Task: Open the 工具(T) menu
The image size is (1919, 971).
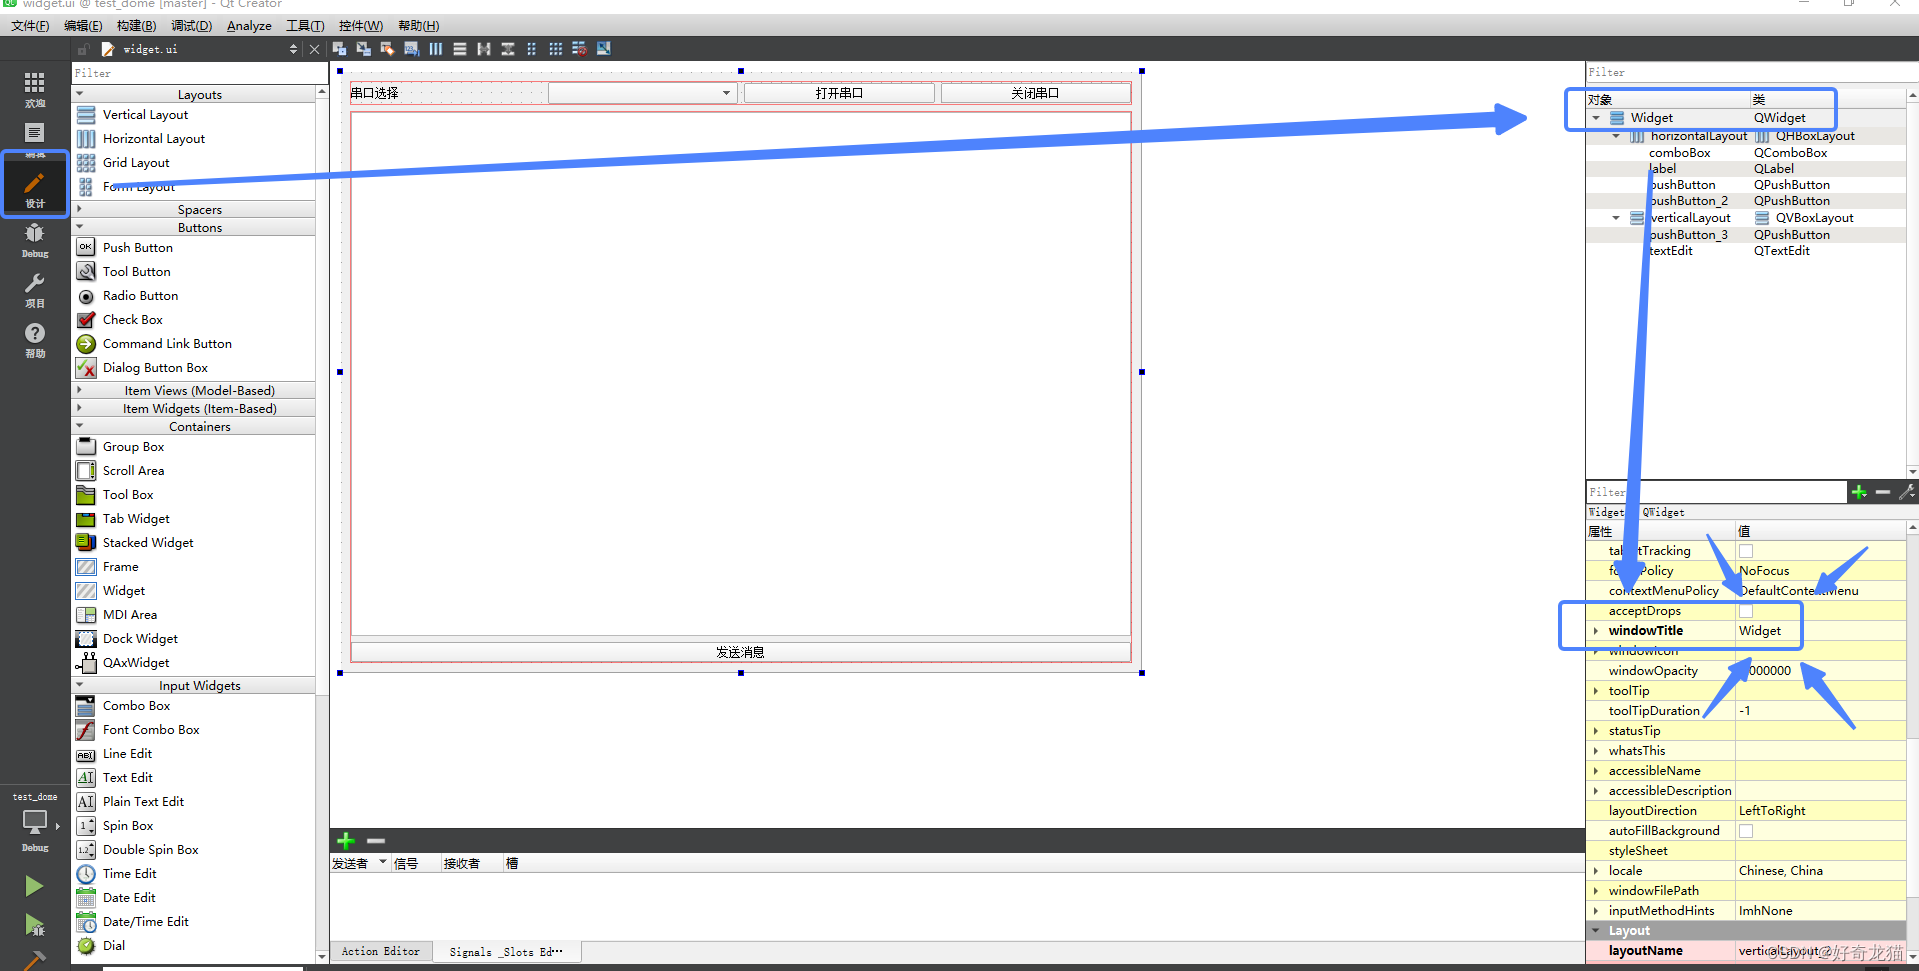Action: 305,26
